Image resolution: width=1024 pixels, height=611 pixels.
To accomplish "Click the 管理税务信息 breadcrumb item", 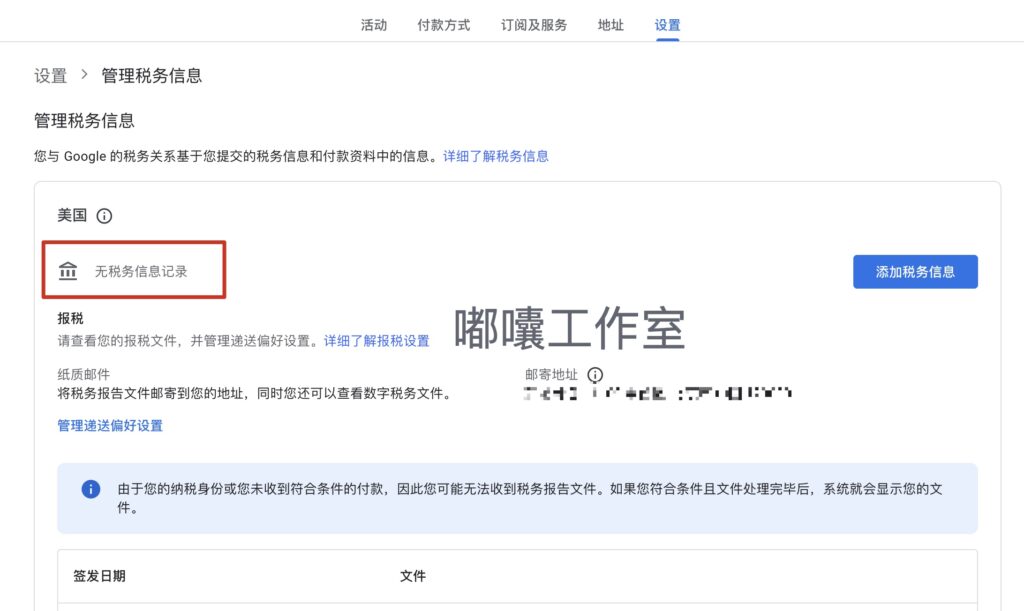I will [x=152, y=76].
